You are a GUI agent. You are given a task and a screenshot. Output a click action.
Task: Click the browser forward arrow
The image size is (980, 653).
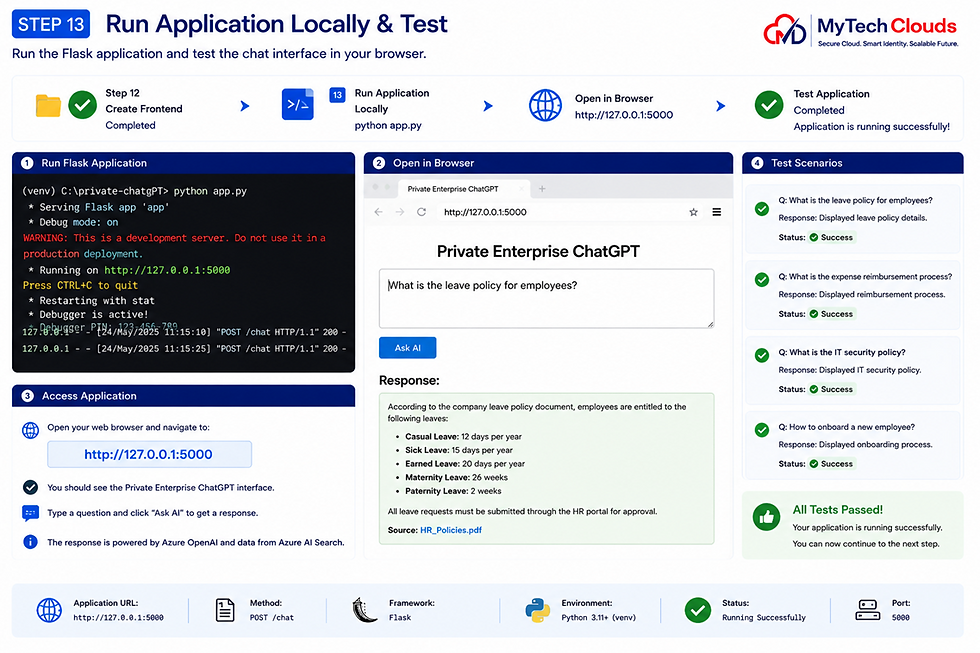400,212
